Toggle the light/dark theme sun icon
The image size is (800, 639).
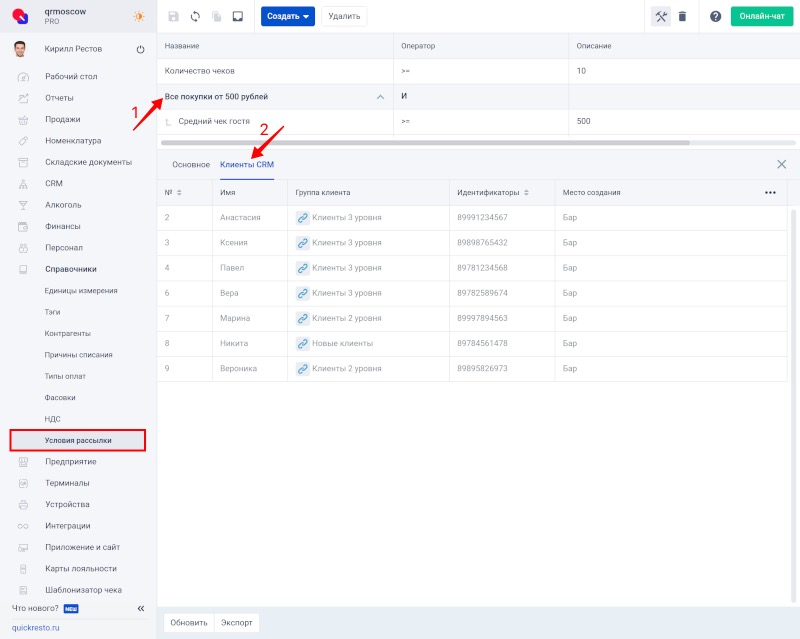click(139, 16)
